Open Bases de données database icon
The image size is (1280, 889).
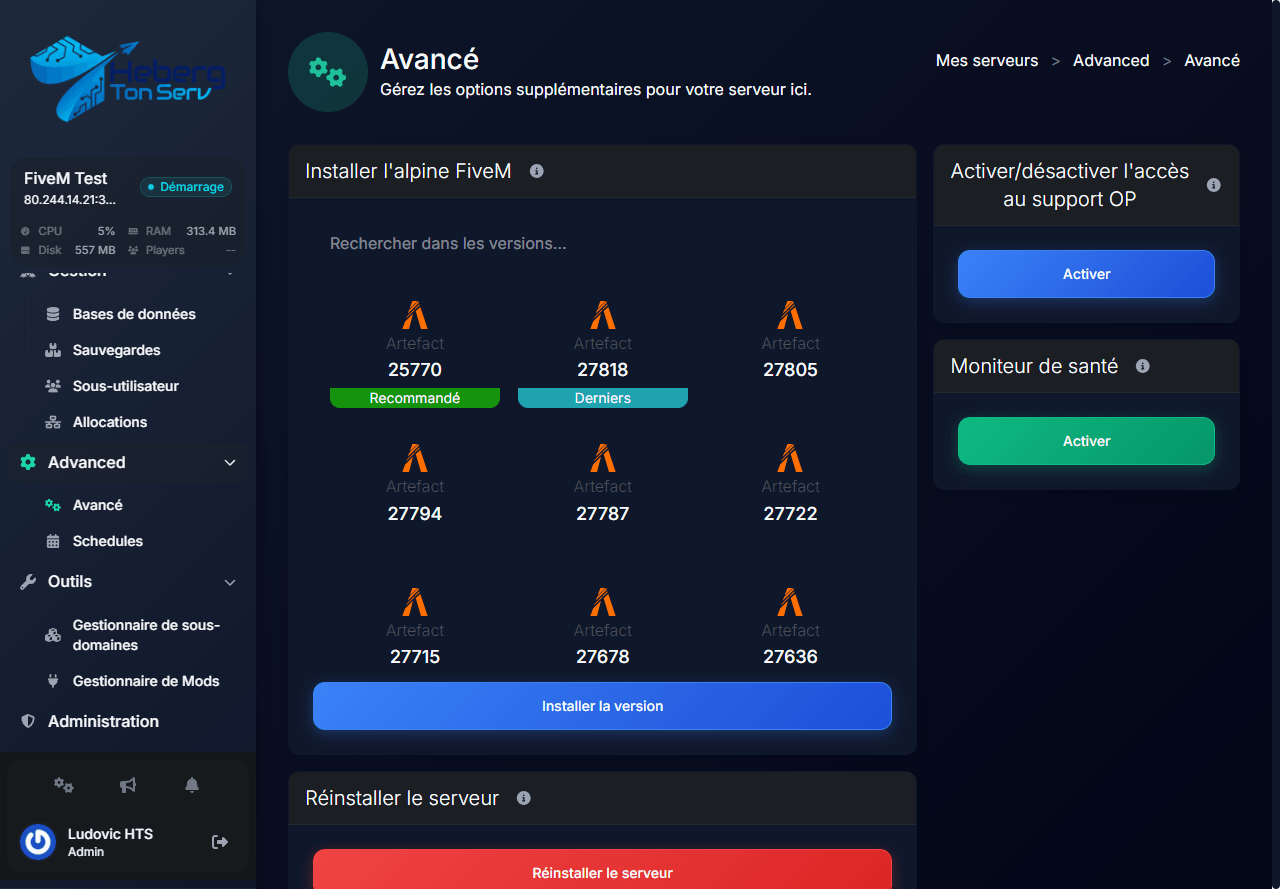click(x=53, y=314)
